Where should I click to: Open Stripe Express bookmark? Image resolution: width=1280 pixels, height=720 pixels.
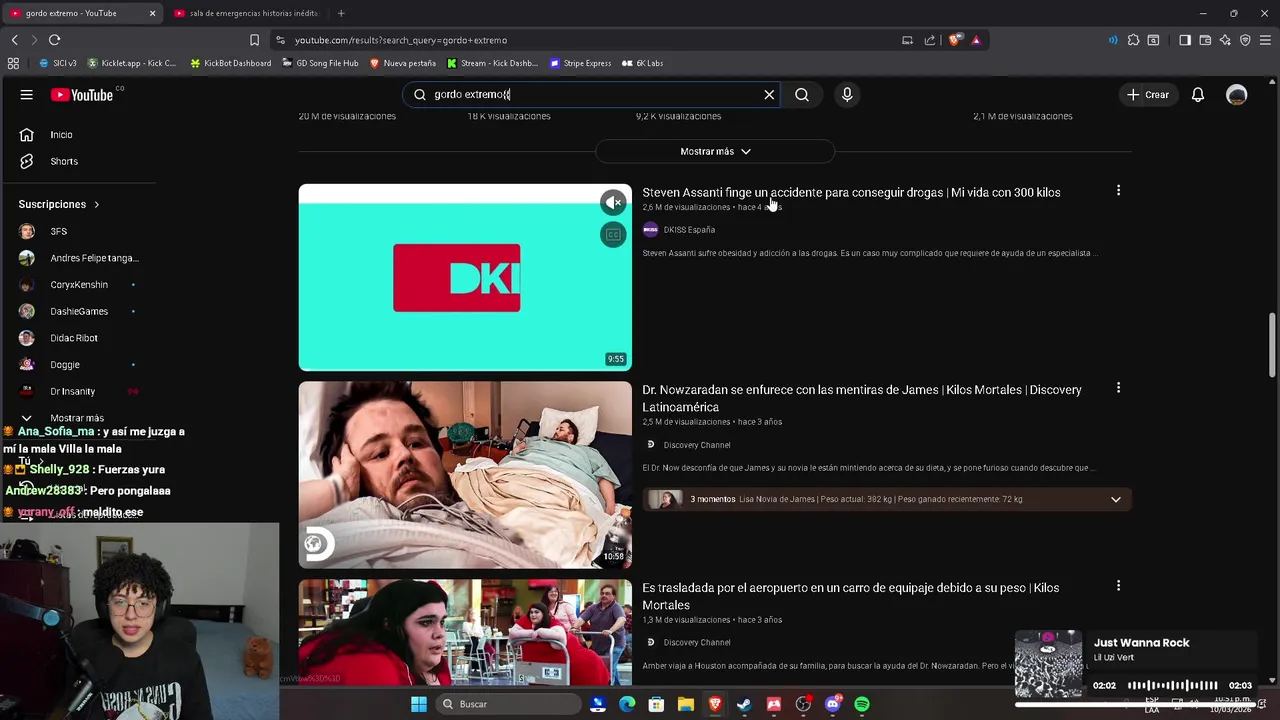click(580, 63)
